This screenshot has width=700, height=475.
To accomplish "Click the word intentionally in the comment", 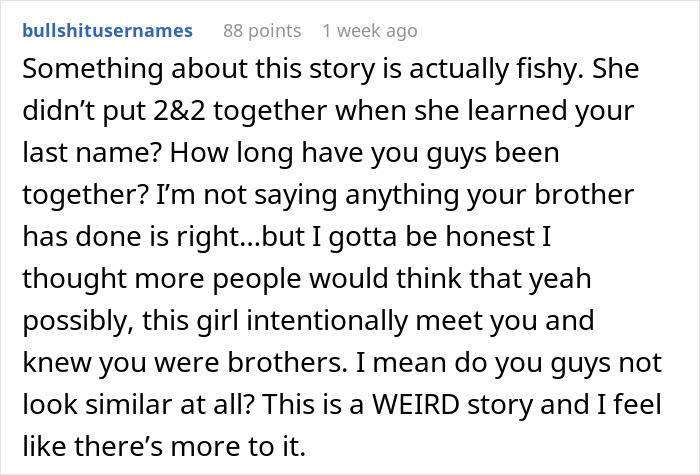I will (327, 321).
